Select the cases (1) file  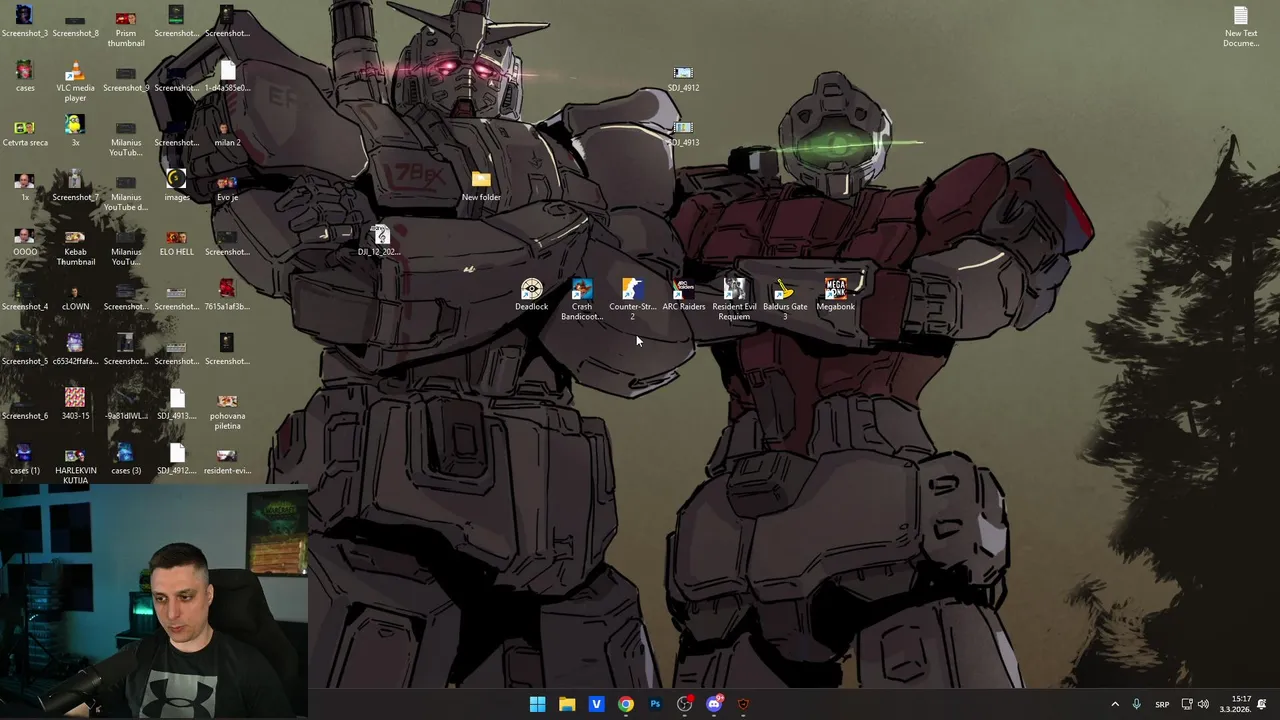coord(24,460)
